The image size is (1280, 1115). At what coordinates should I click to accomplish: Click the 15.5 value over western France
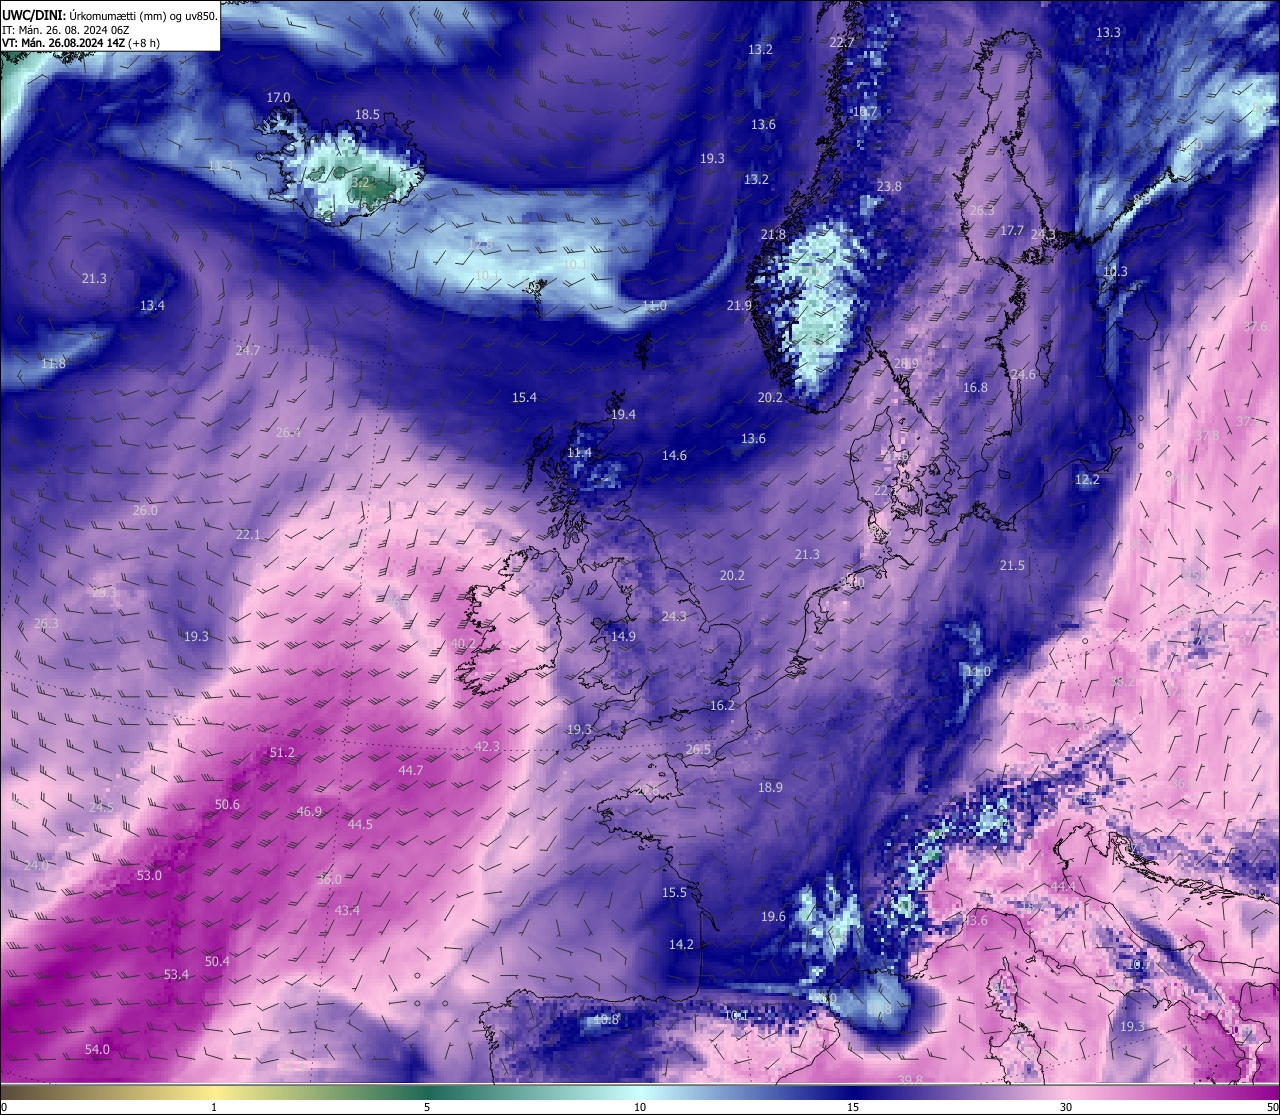click(674, 892)
